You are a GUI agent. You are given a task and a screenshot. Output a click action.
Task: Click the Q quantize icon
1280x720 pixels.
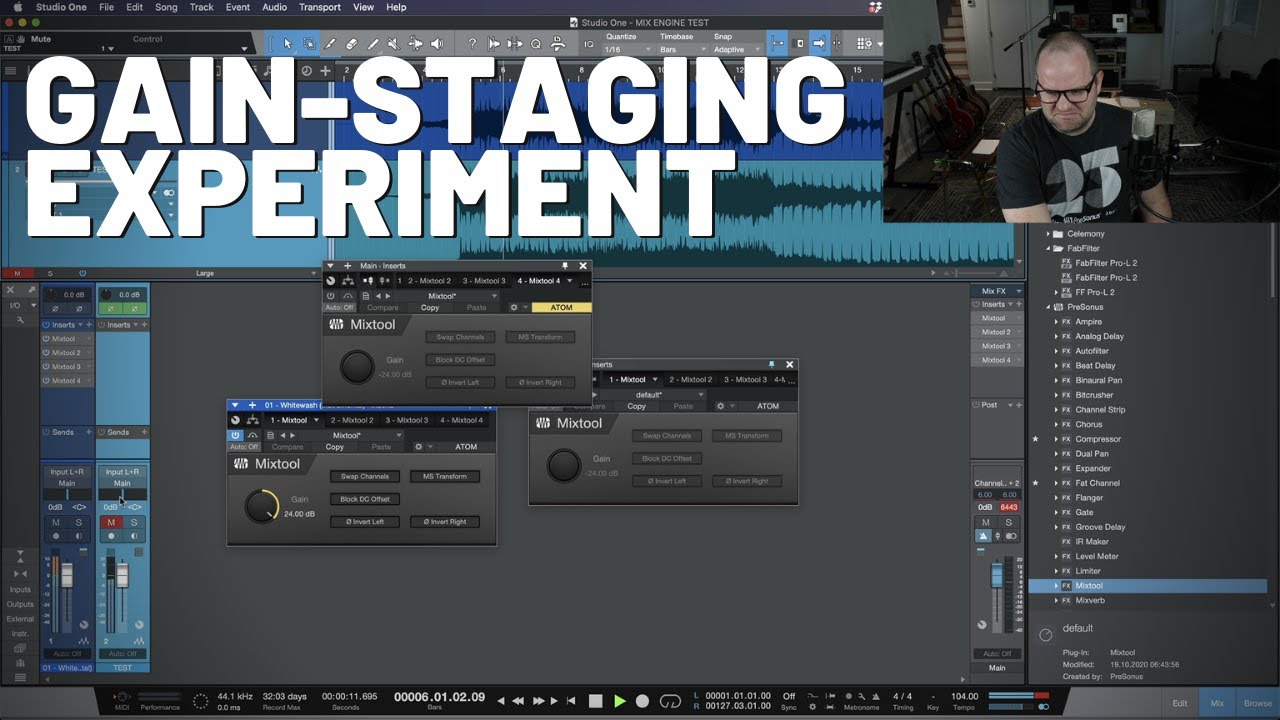pos(536,44)
